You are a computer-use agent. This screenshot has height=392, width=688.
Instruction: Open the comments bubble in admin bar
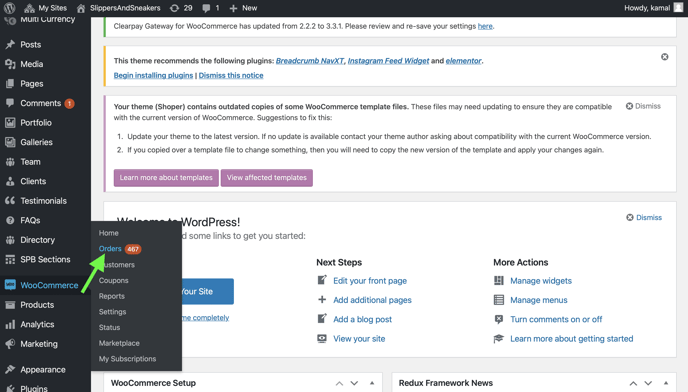[211, 8]
